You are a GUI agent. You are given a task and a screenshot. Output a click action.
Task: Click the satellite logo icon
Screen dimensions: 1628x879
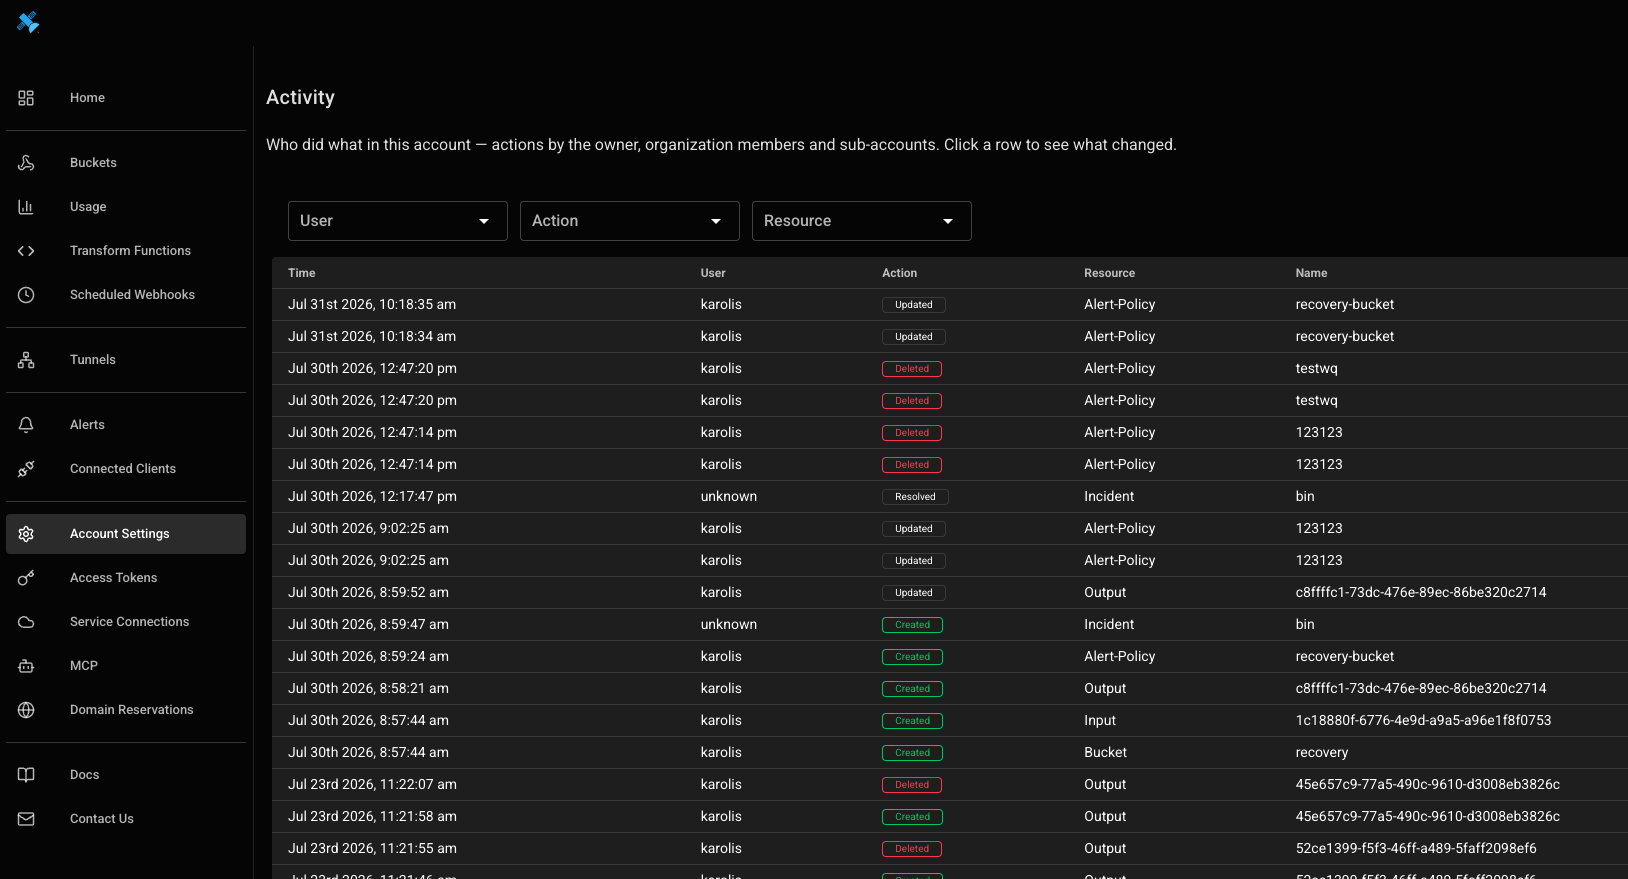click(28, 22)
